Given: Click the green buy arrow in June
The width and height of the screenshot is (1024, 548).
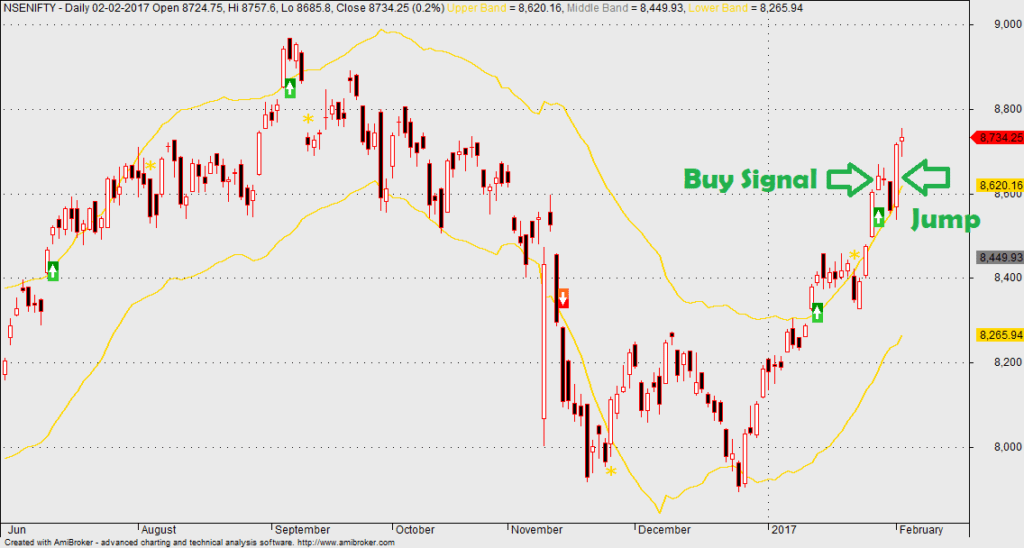Looking at the screenshot, I should [x=53, y=271].
